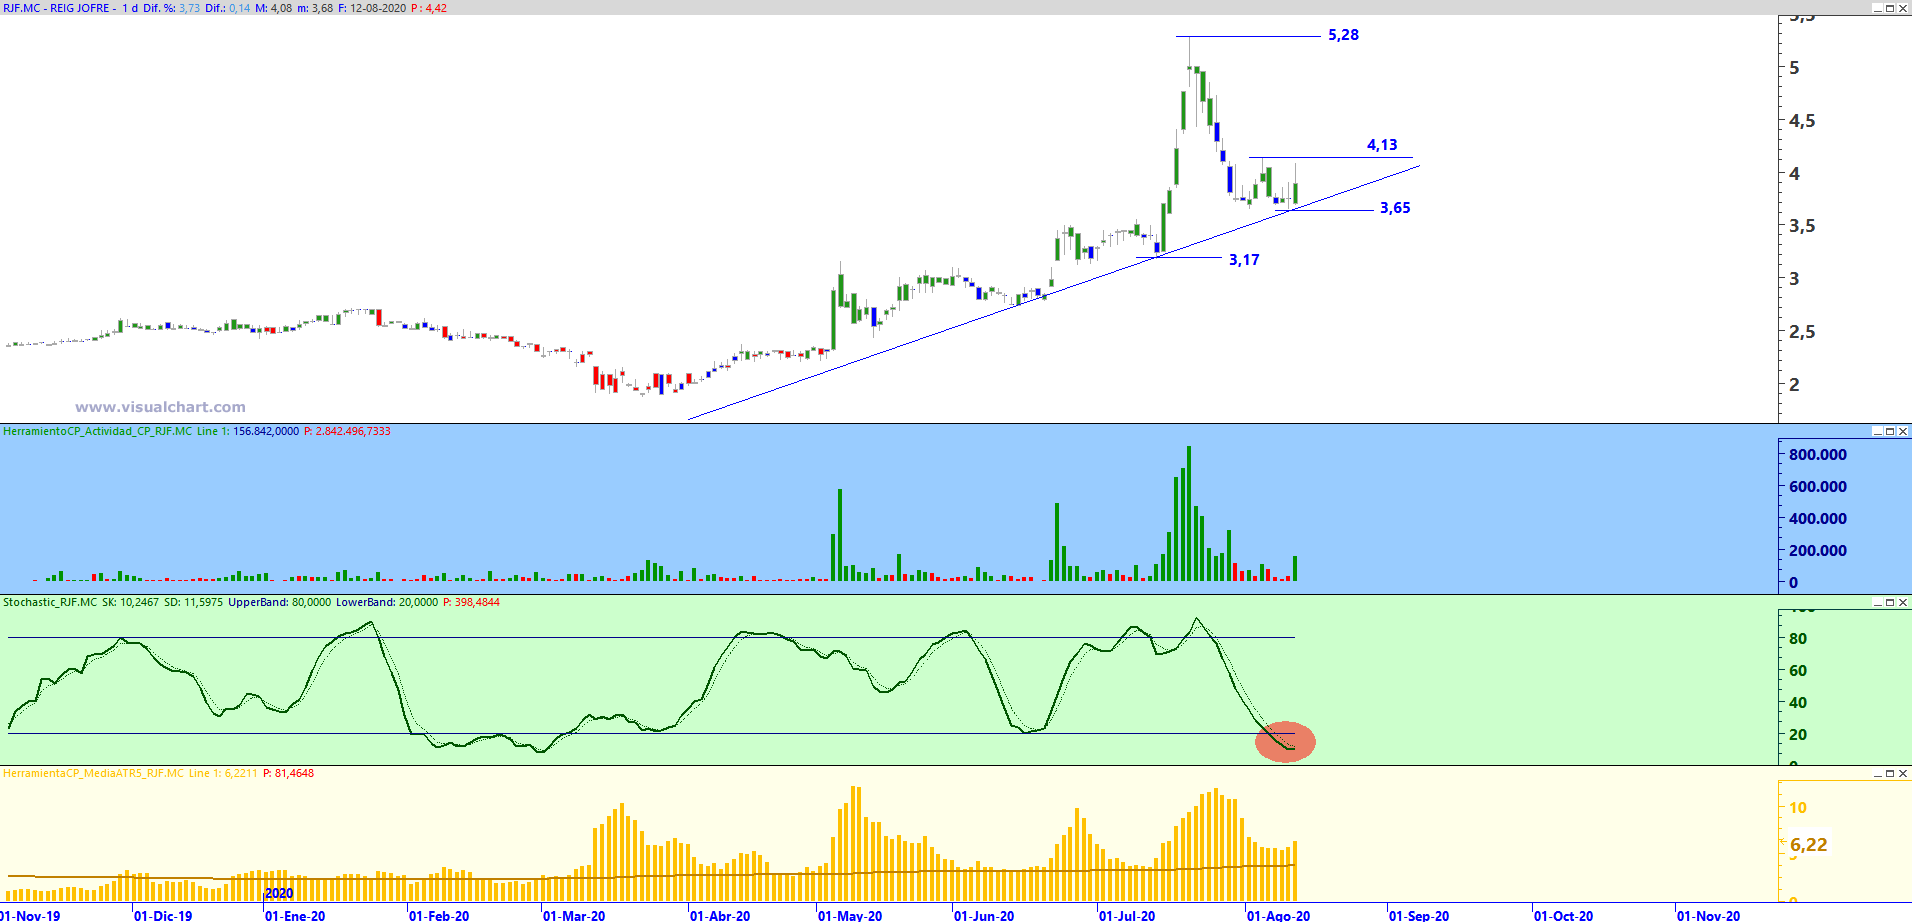
Task: Click the 200.000 label on the volume axis
Action: point(1818,550)
